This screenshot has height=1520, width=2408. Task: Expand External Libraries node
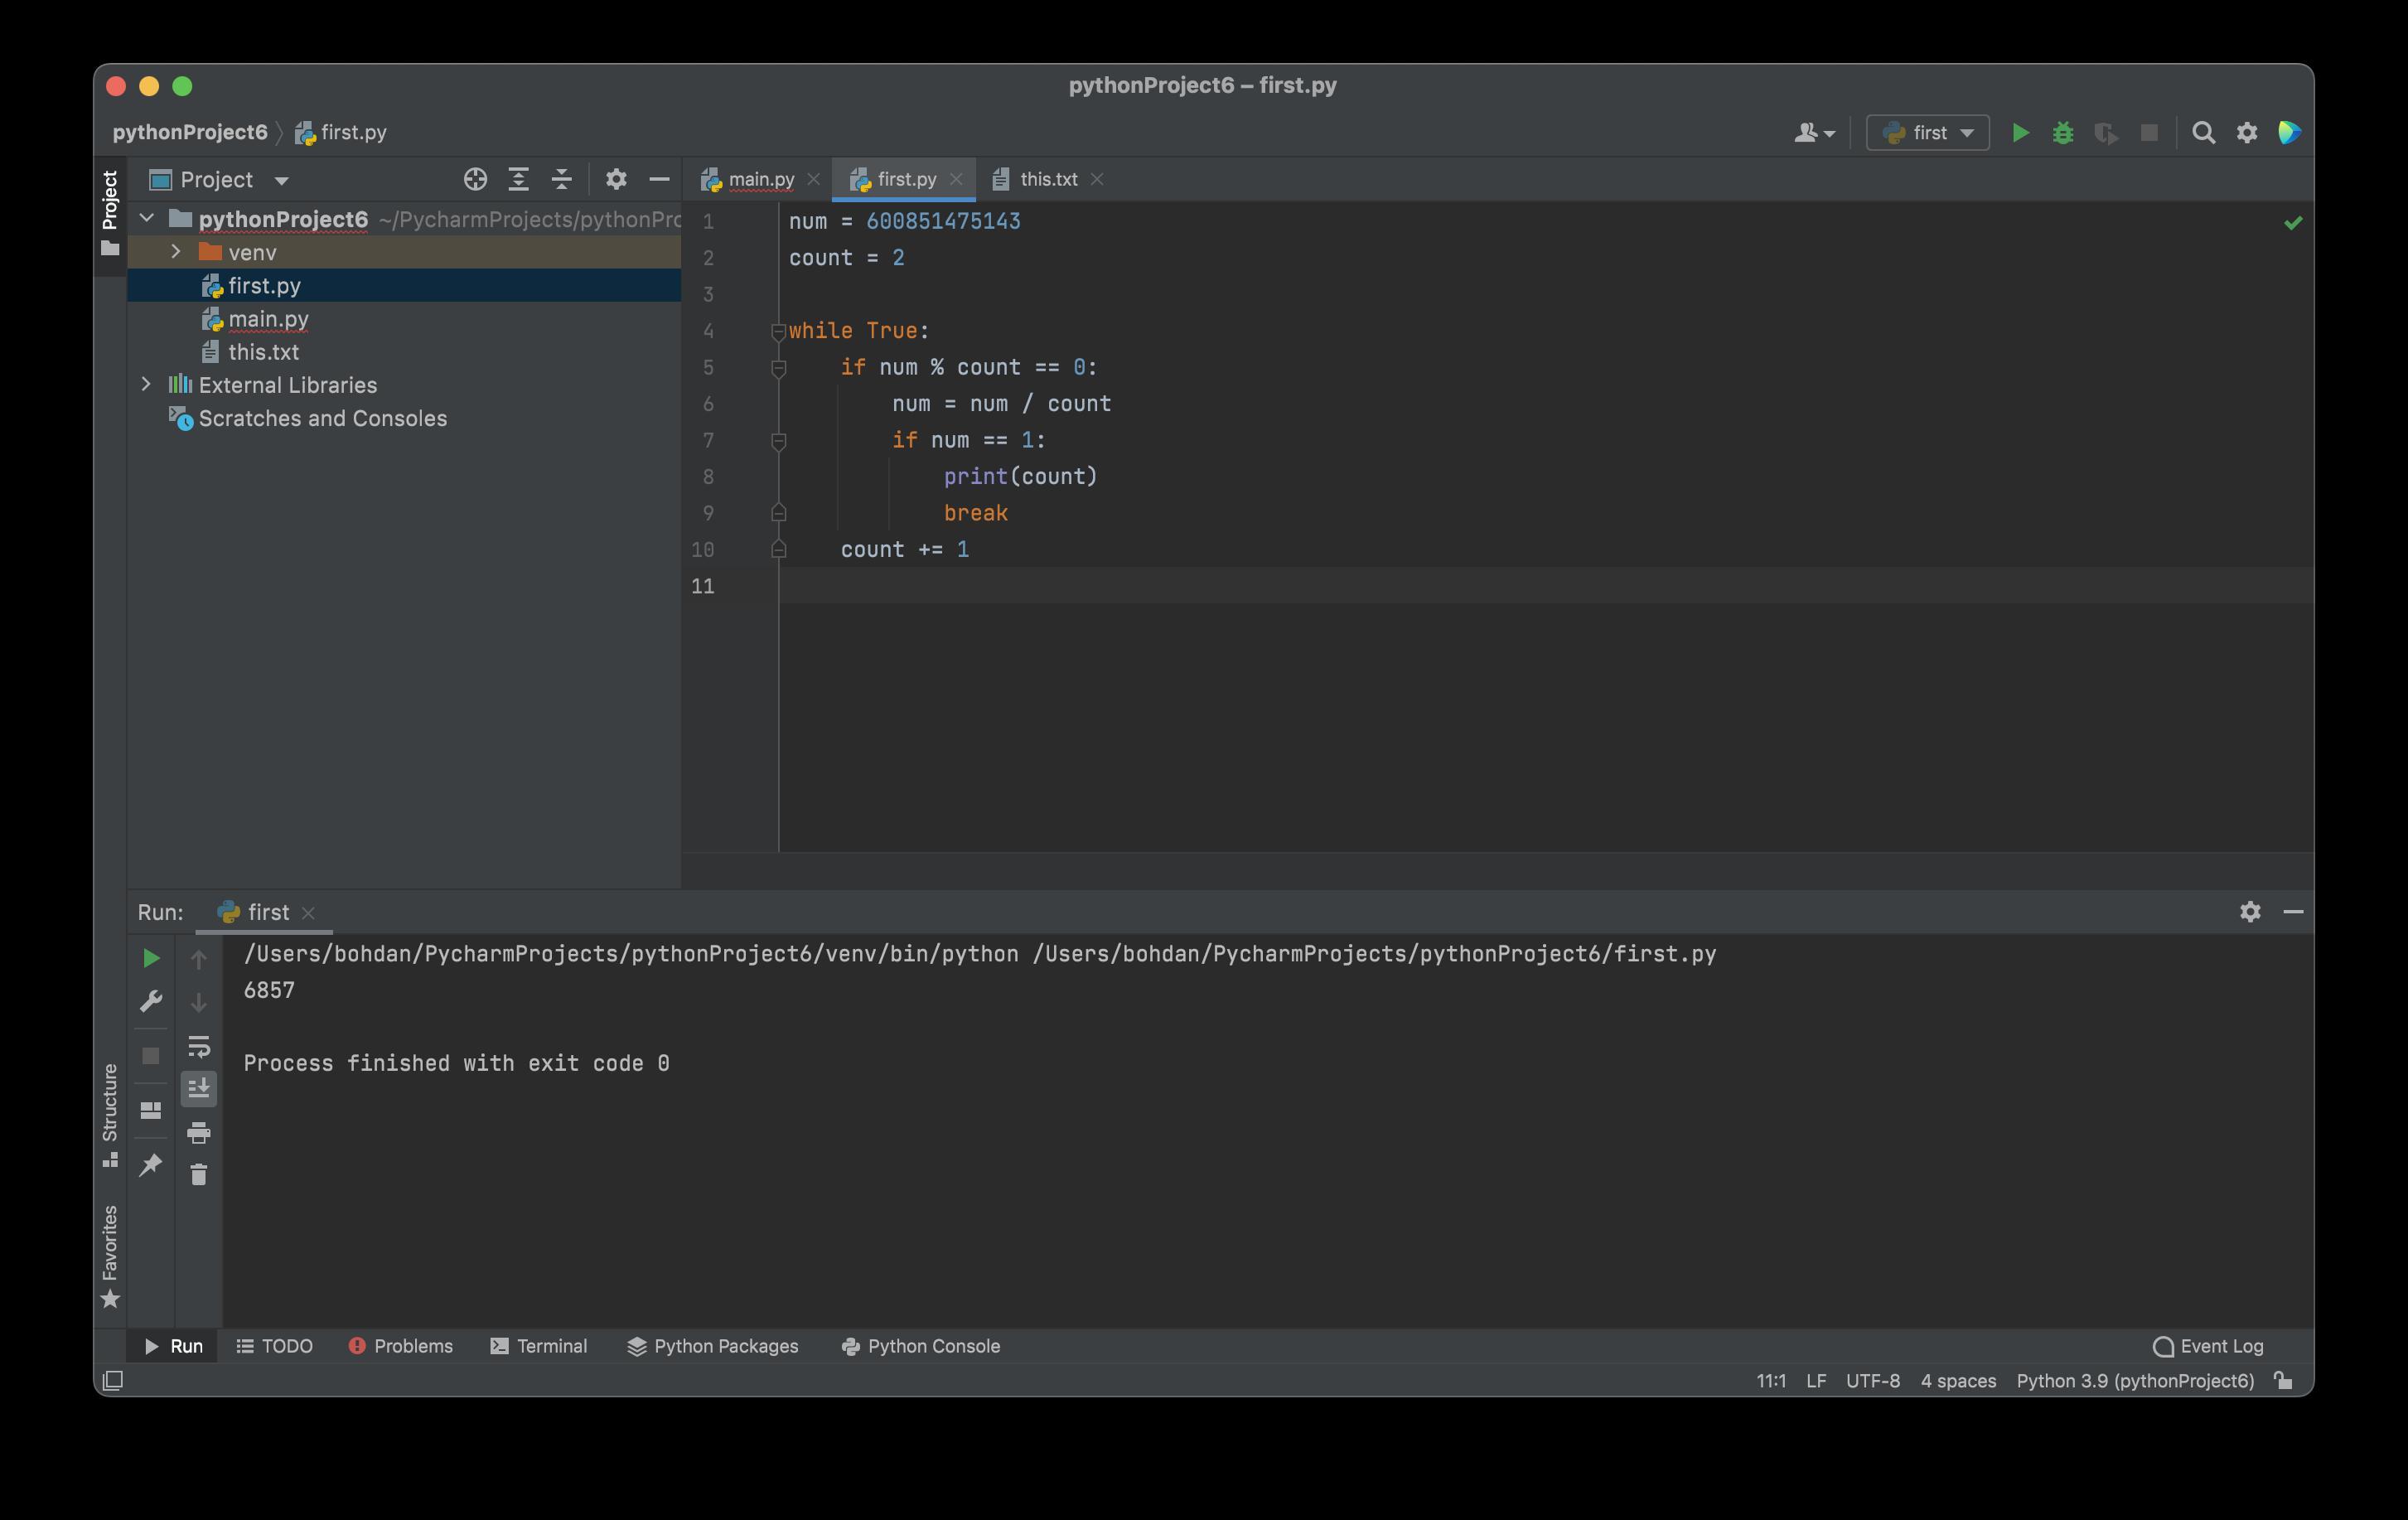pyautogui.click(x=146, y=385)
